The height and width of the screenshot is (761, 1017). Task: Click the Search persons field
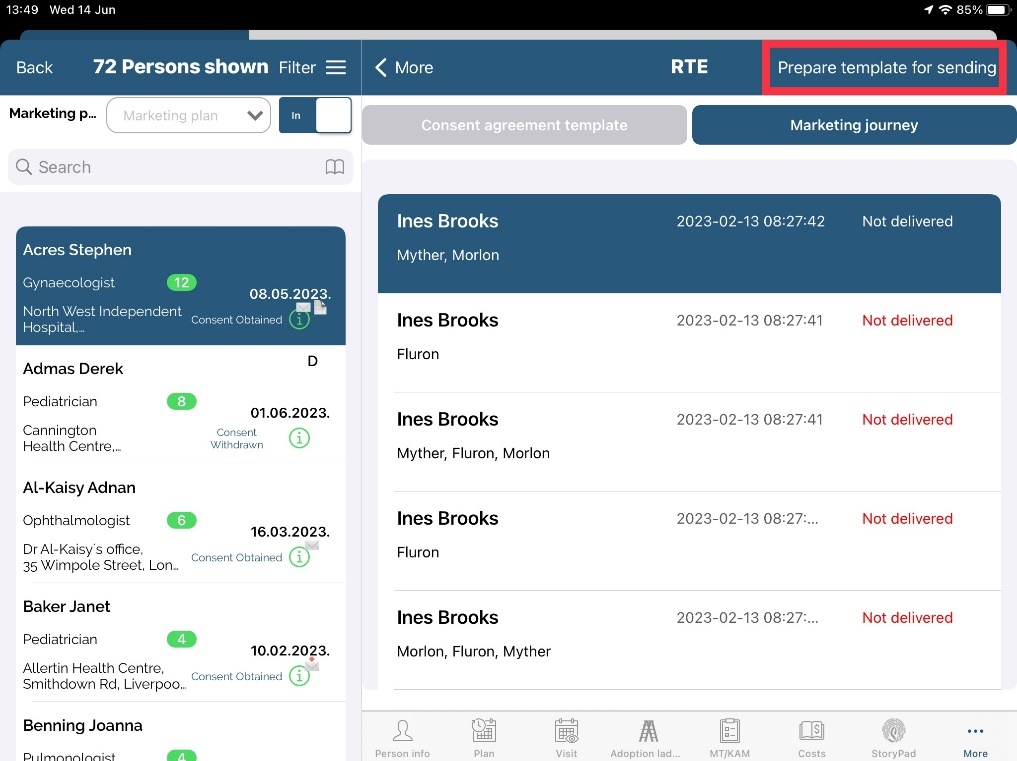pyautogui.click(x=170, y=167)
